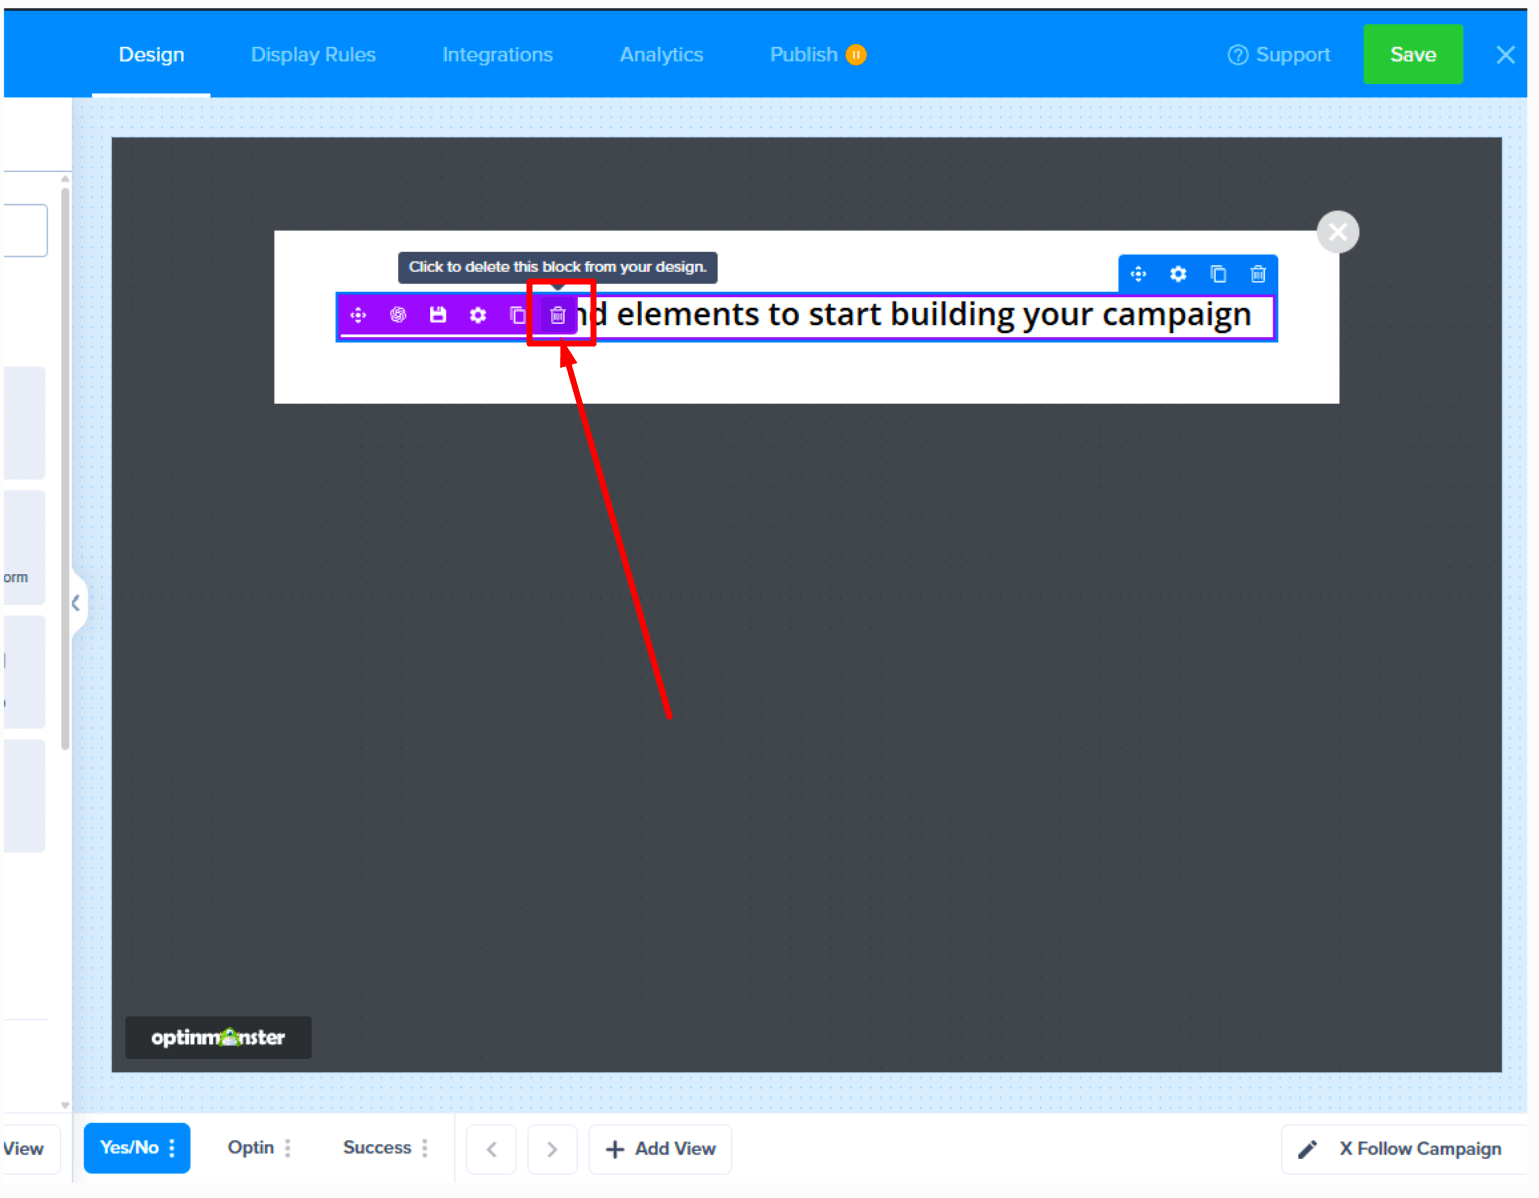Switch to Display Rules tab
Viewport: 1539px width, 1198px height.
click(x=313, y=55)
